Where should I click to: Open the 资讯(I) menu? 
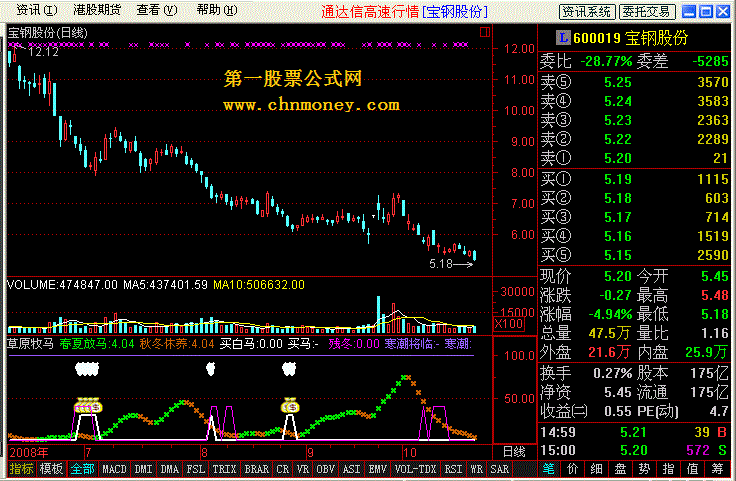coord(36,10)
